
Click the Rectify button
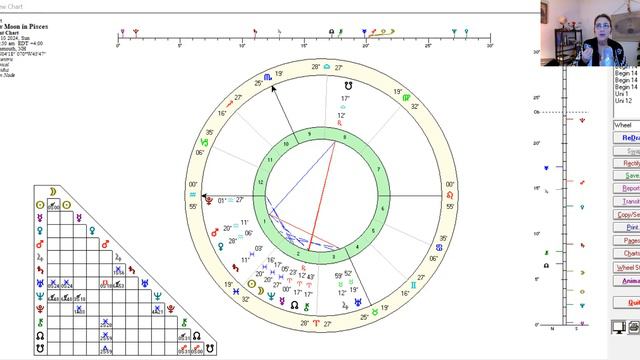point(627,163)
